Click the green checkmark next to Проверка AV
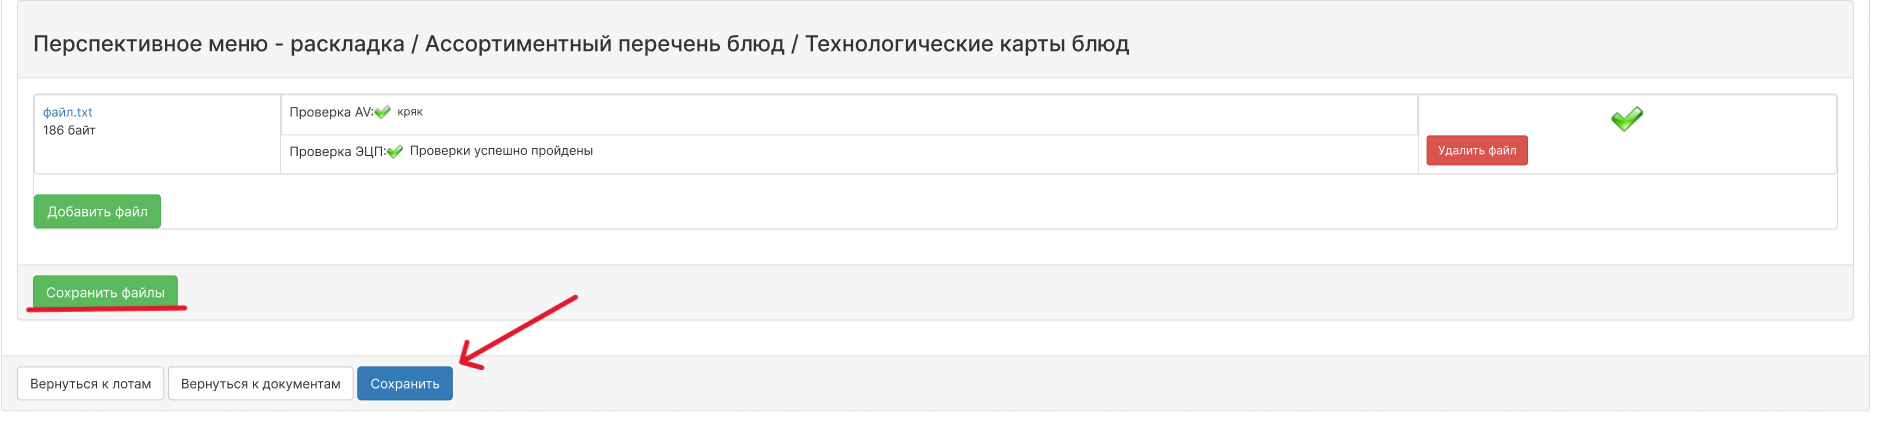 tap(382, 112)
